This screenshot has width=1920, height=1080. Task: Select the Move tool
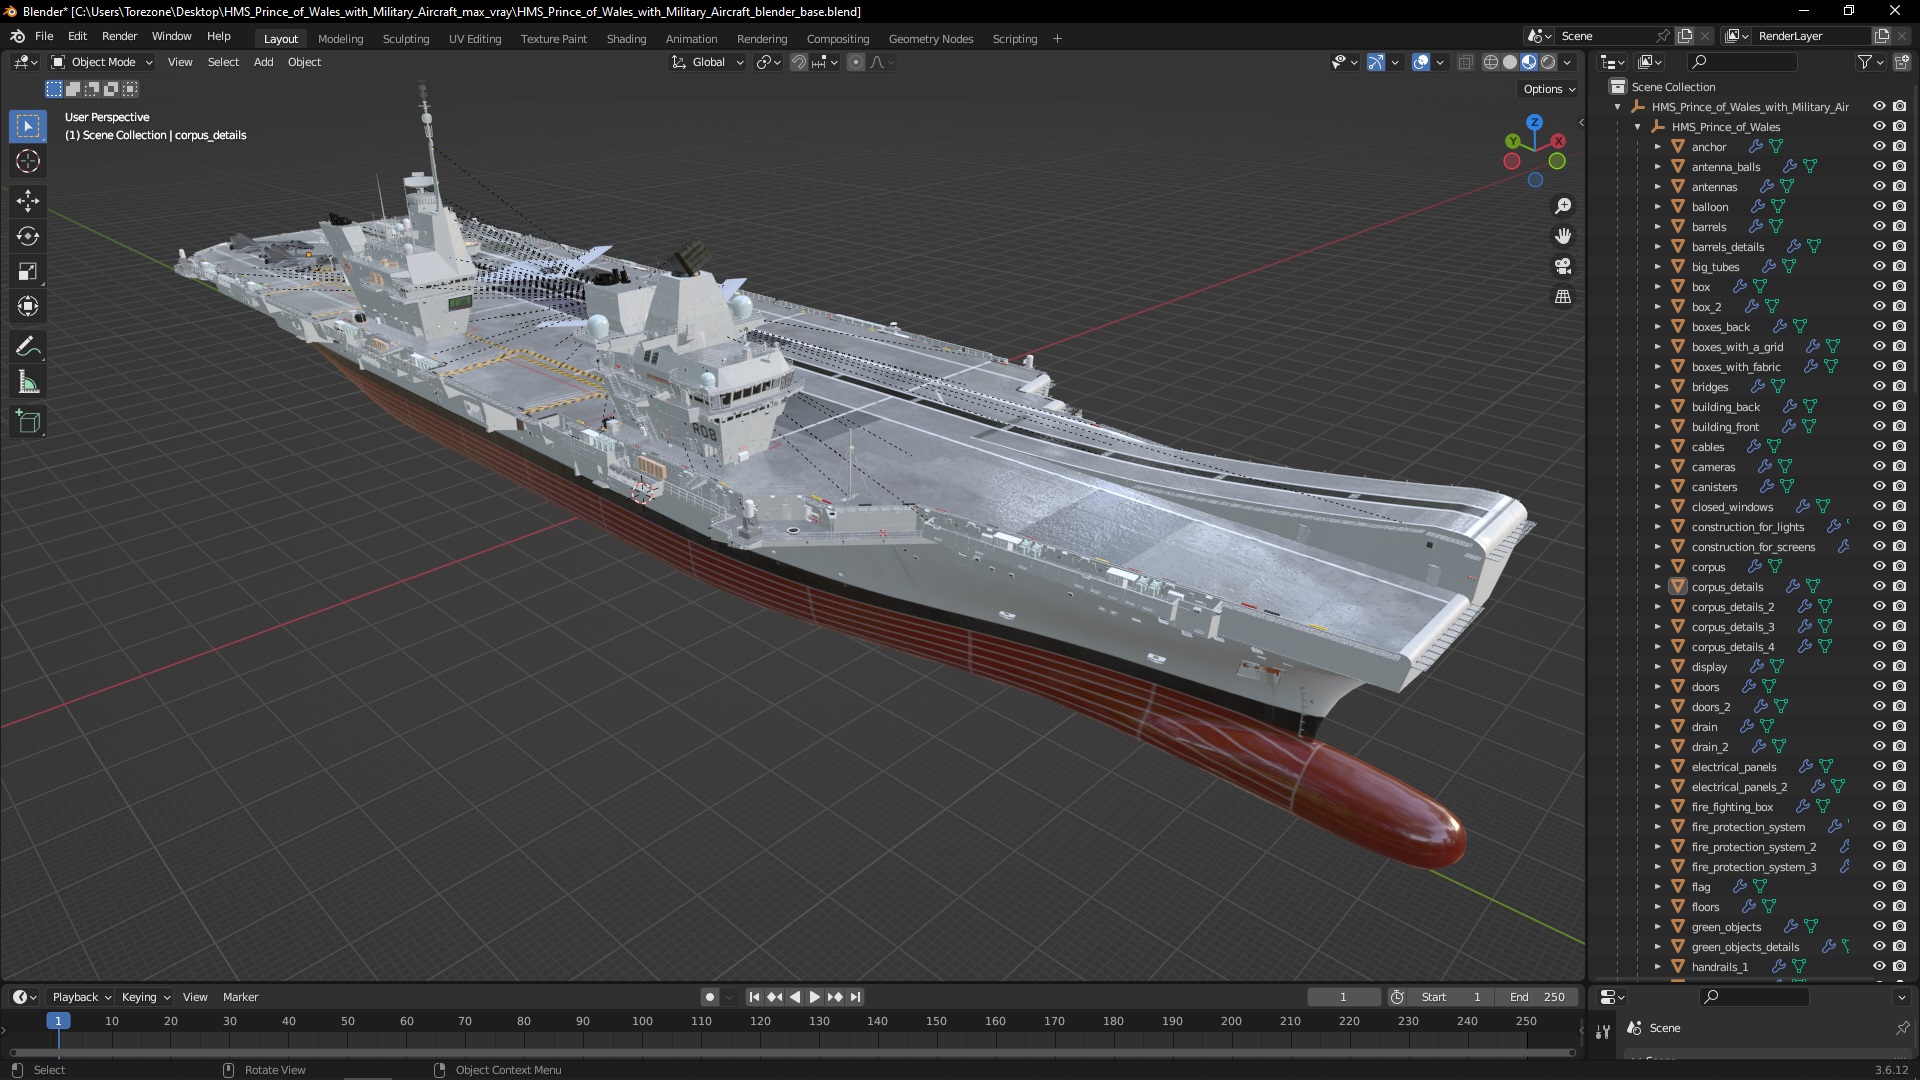(x=28, y=201)
